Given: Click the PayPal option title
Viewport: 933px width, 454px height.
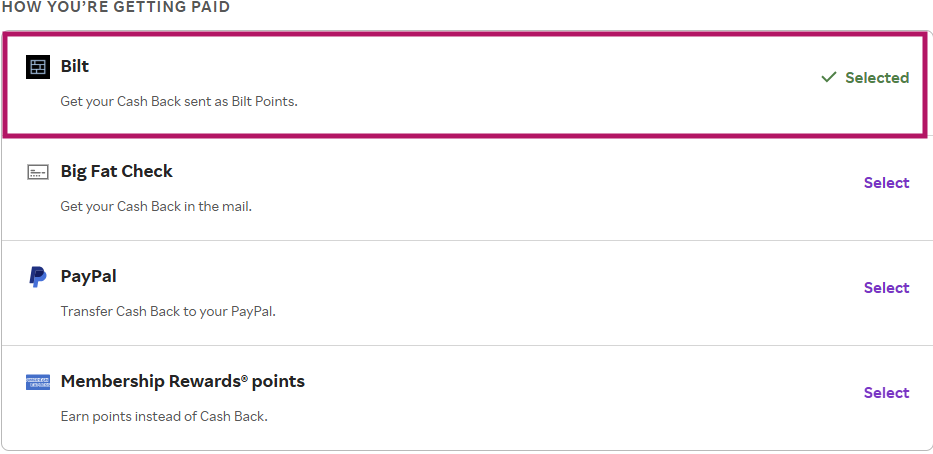Looking at the screenshot, I should point(89,277).
